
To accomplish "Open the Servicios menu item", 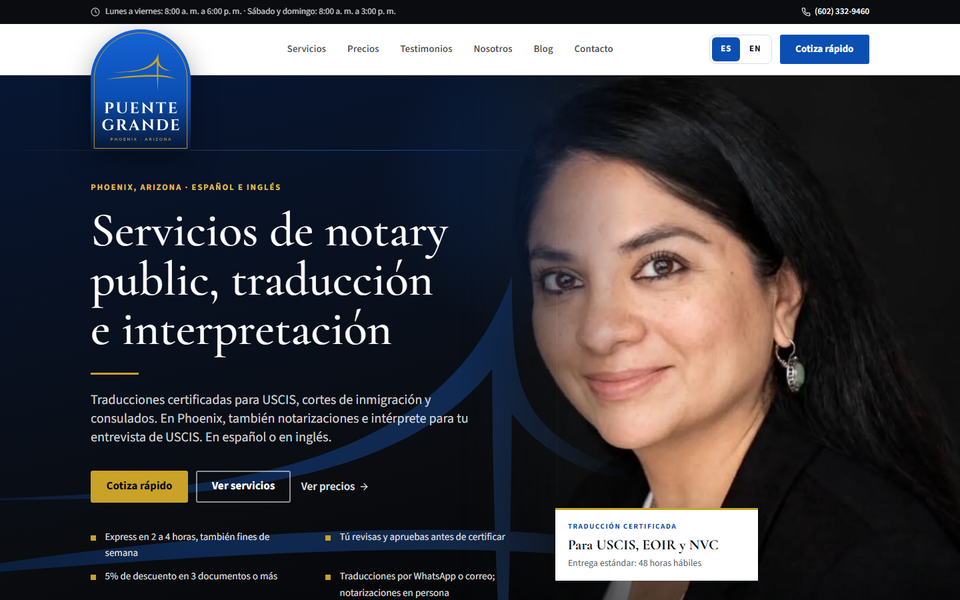I will click(306, 49).
